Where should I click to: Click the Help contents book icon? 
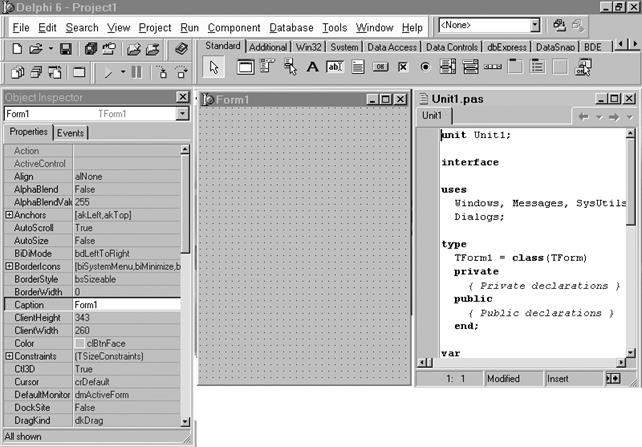[x=181, y=48]
